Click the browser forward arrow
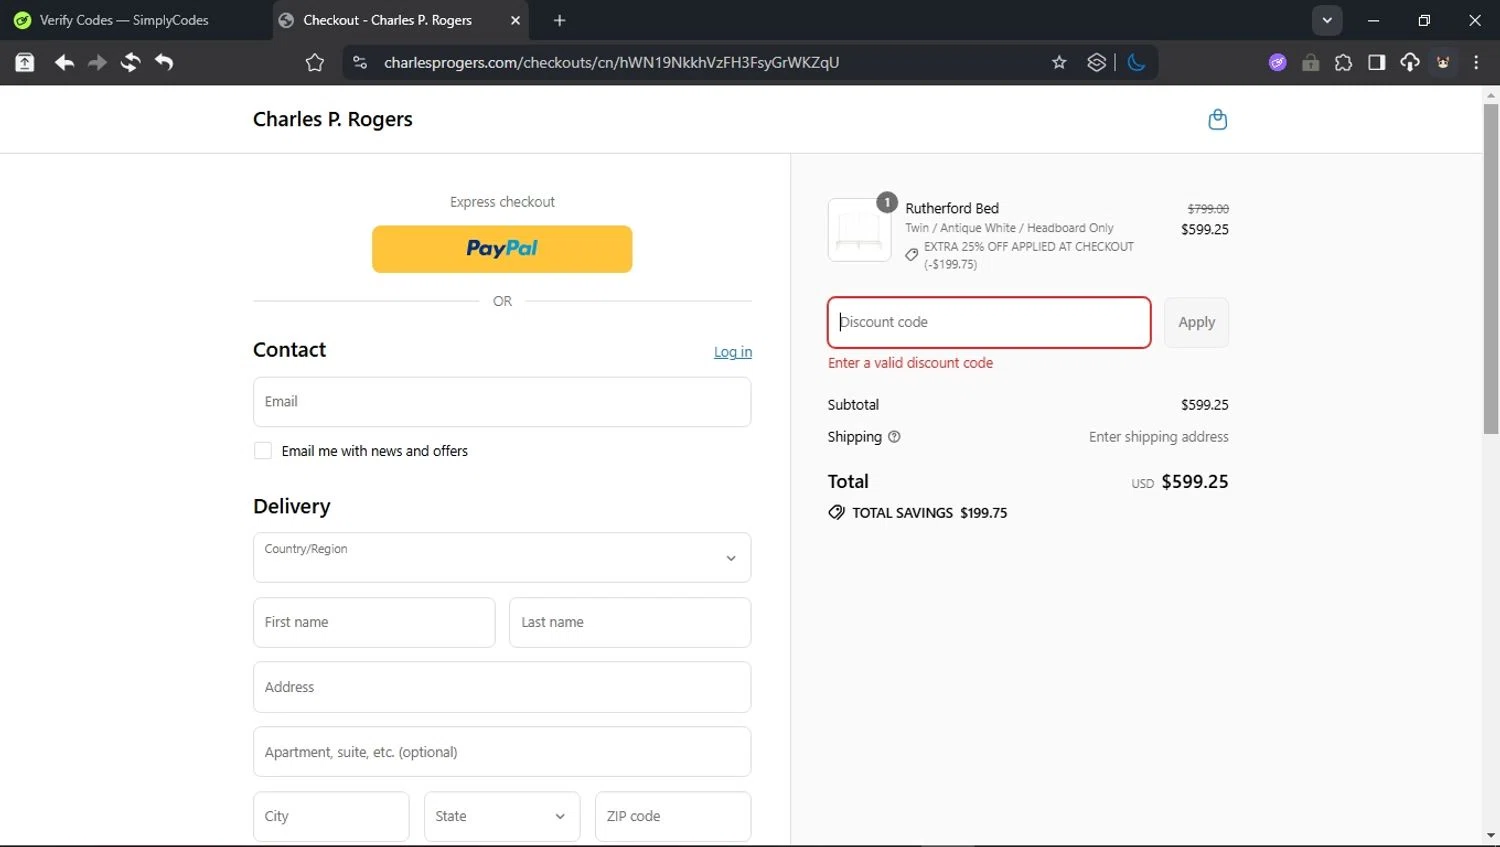 pyautogui.click(x=97, y=63)
